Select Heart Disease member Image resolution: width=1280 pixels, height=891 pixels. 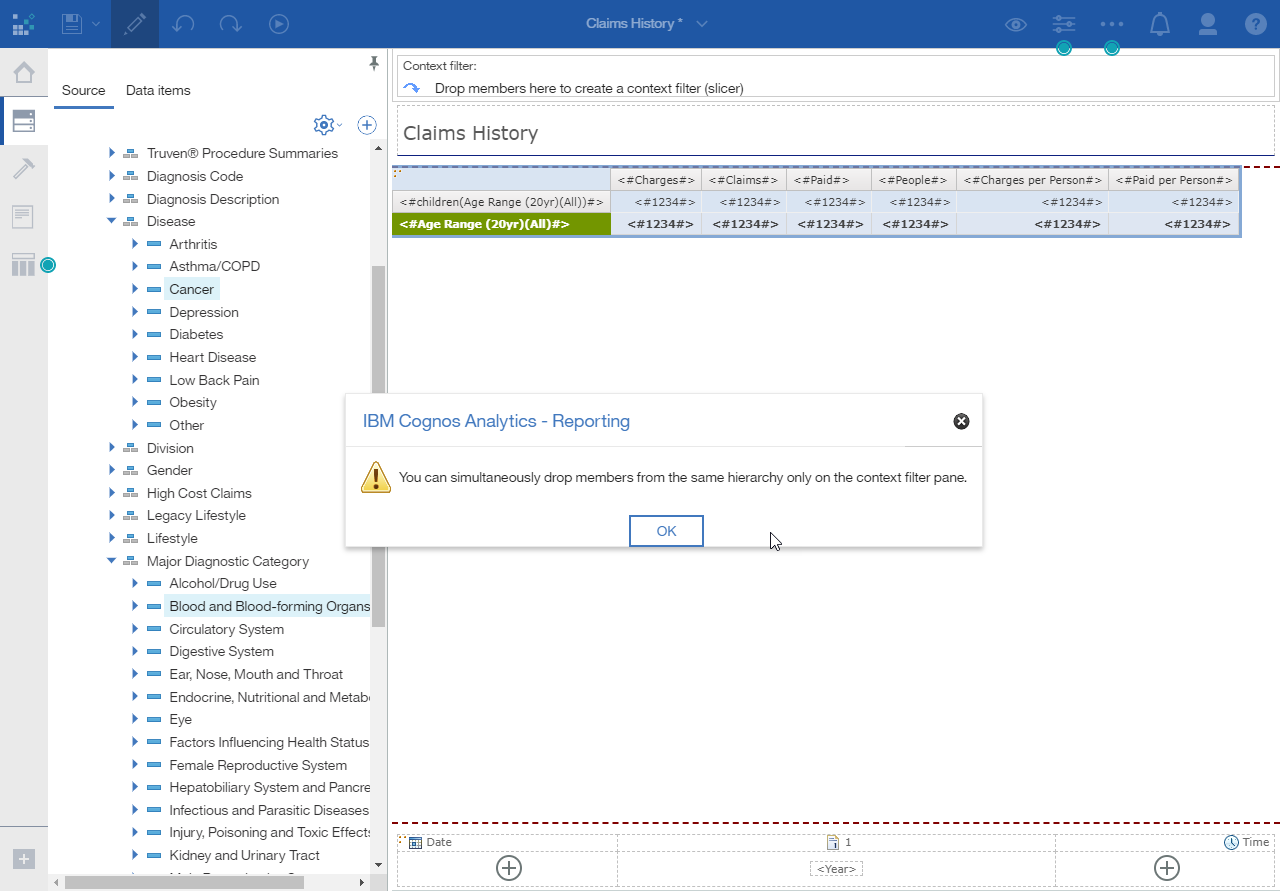click(x=212, y=357)
